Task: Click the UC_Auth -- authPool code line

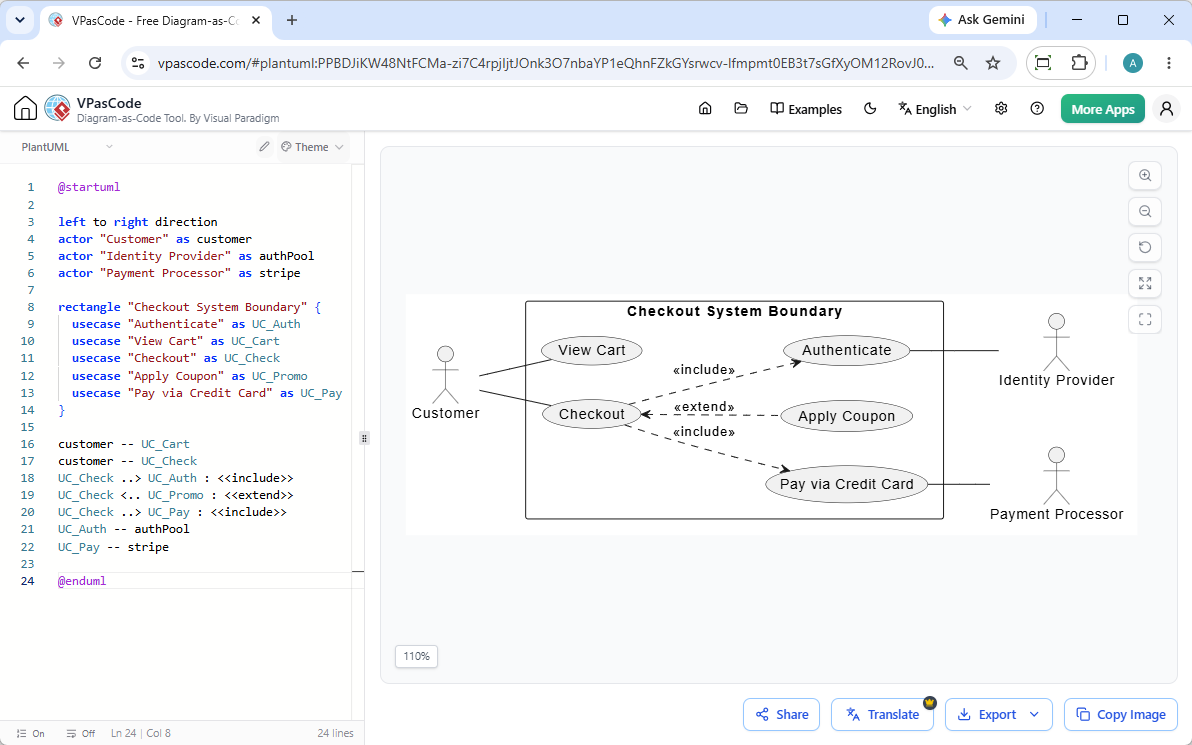Action: pos(123,529)
